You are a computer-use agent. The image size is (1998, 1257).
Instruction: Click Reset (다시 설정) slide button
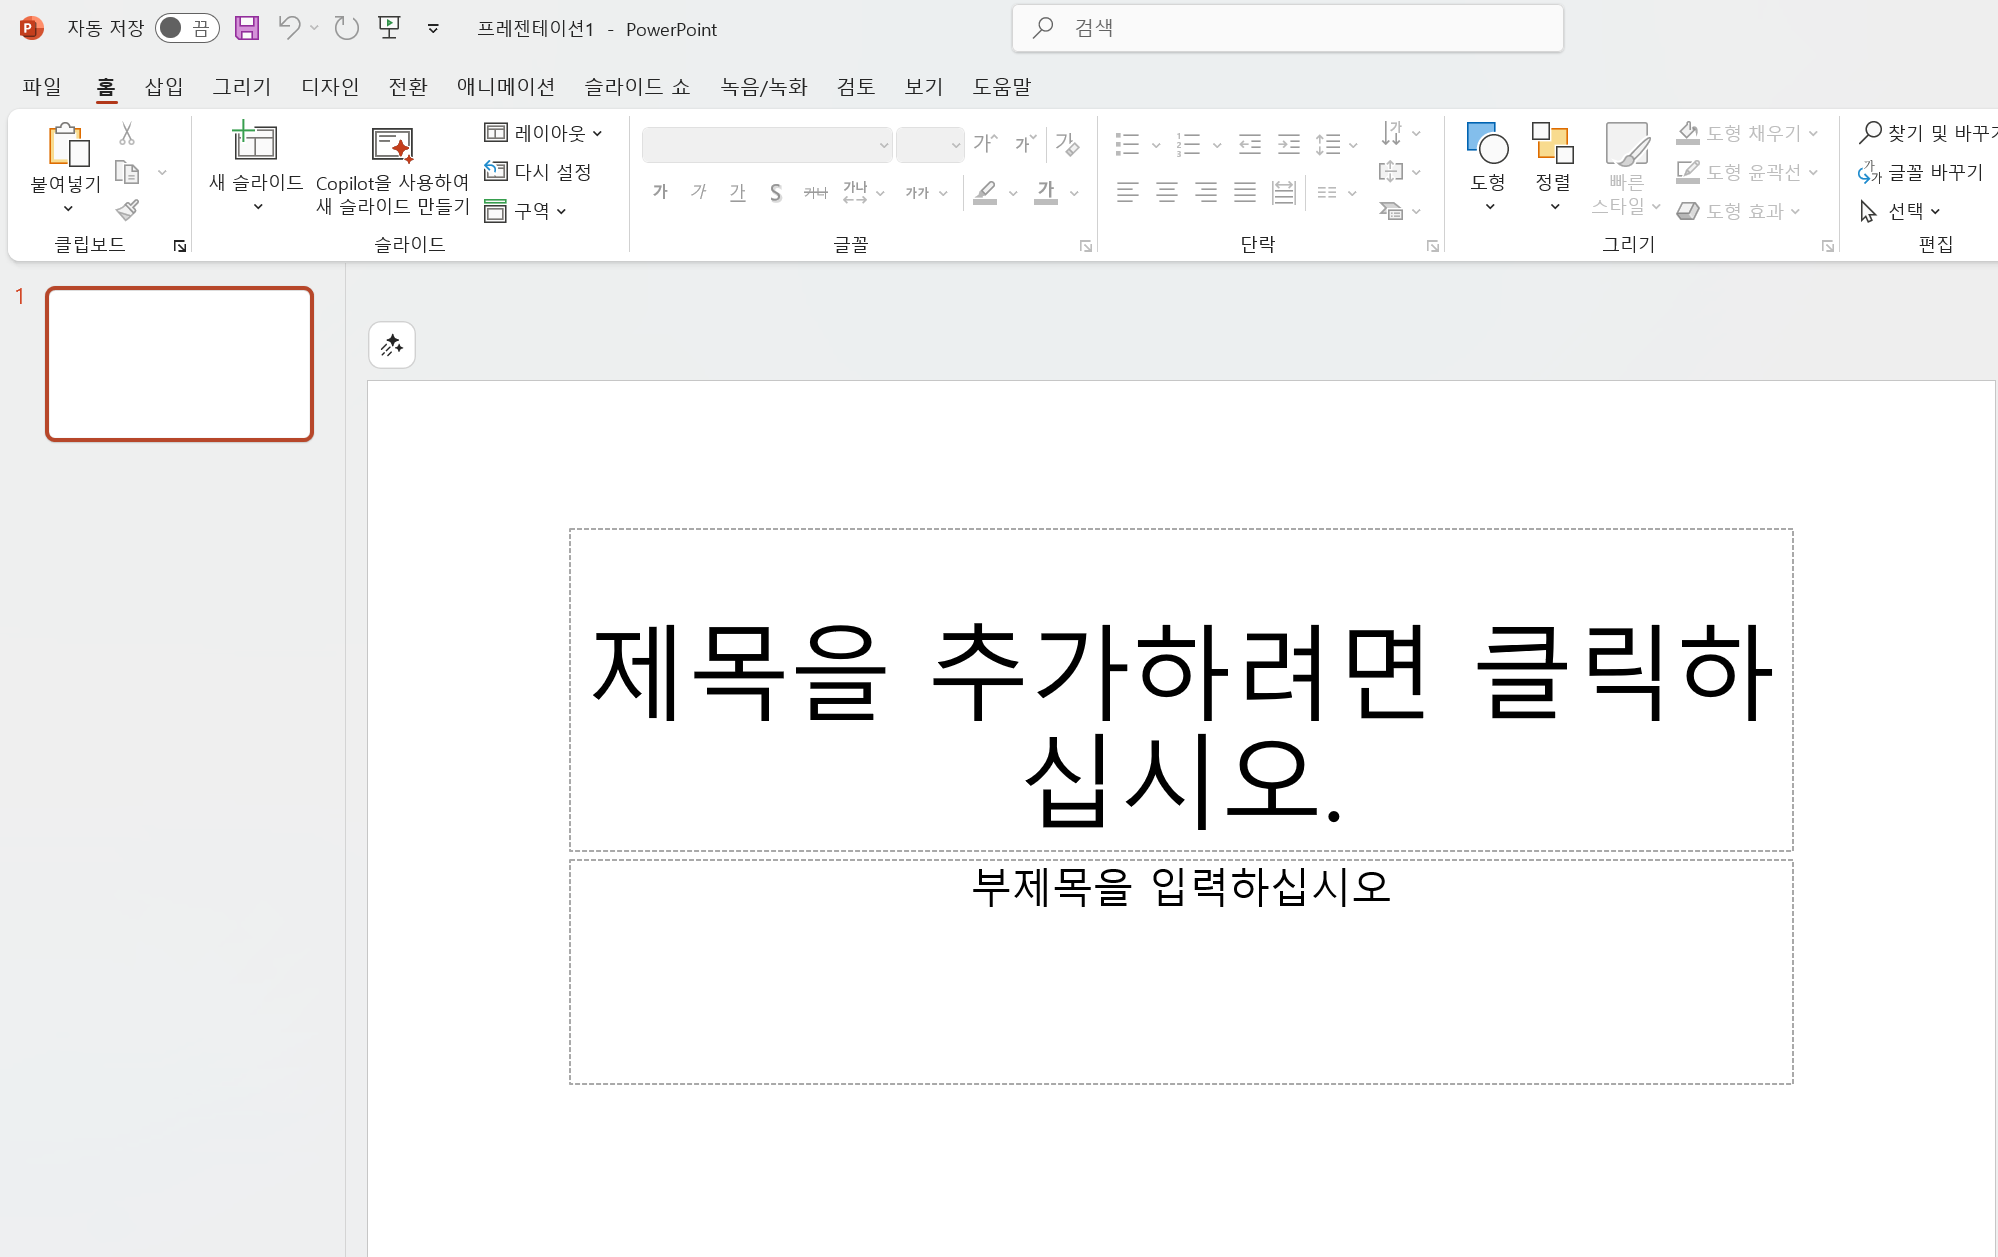point(539,172)
